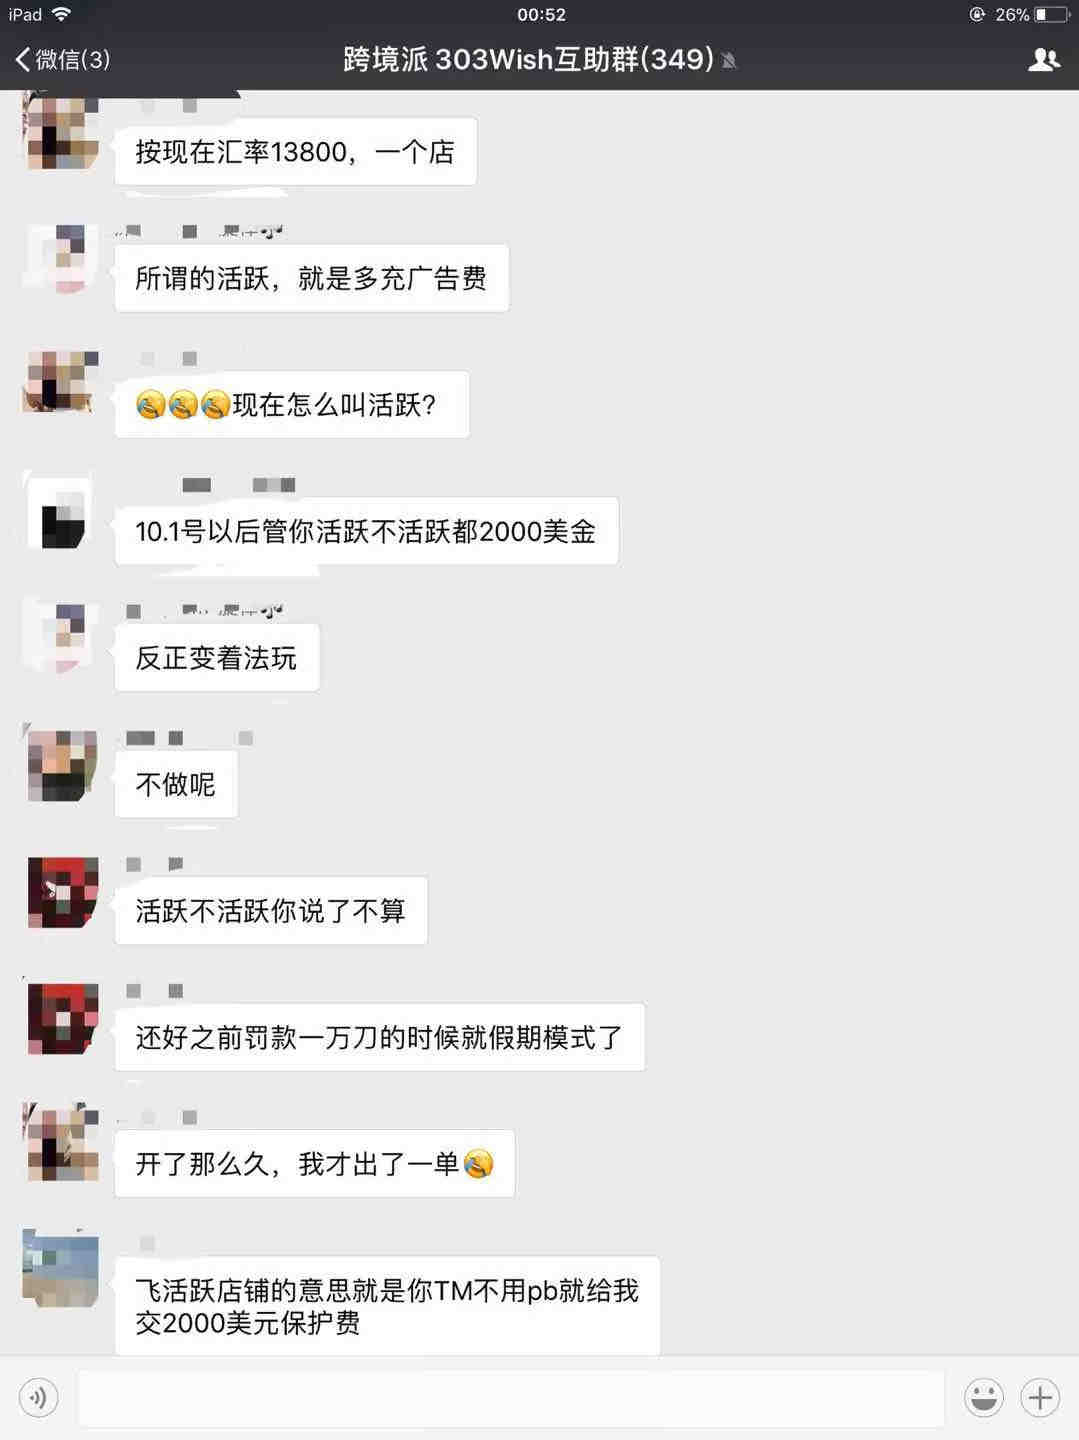Select the 反正变着法玩 message bubble

click(217, 658)
